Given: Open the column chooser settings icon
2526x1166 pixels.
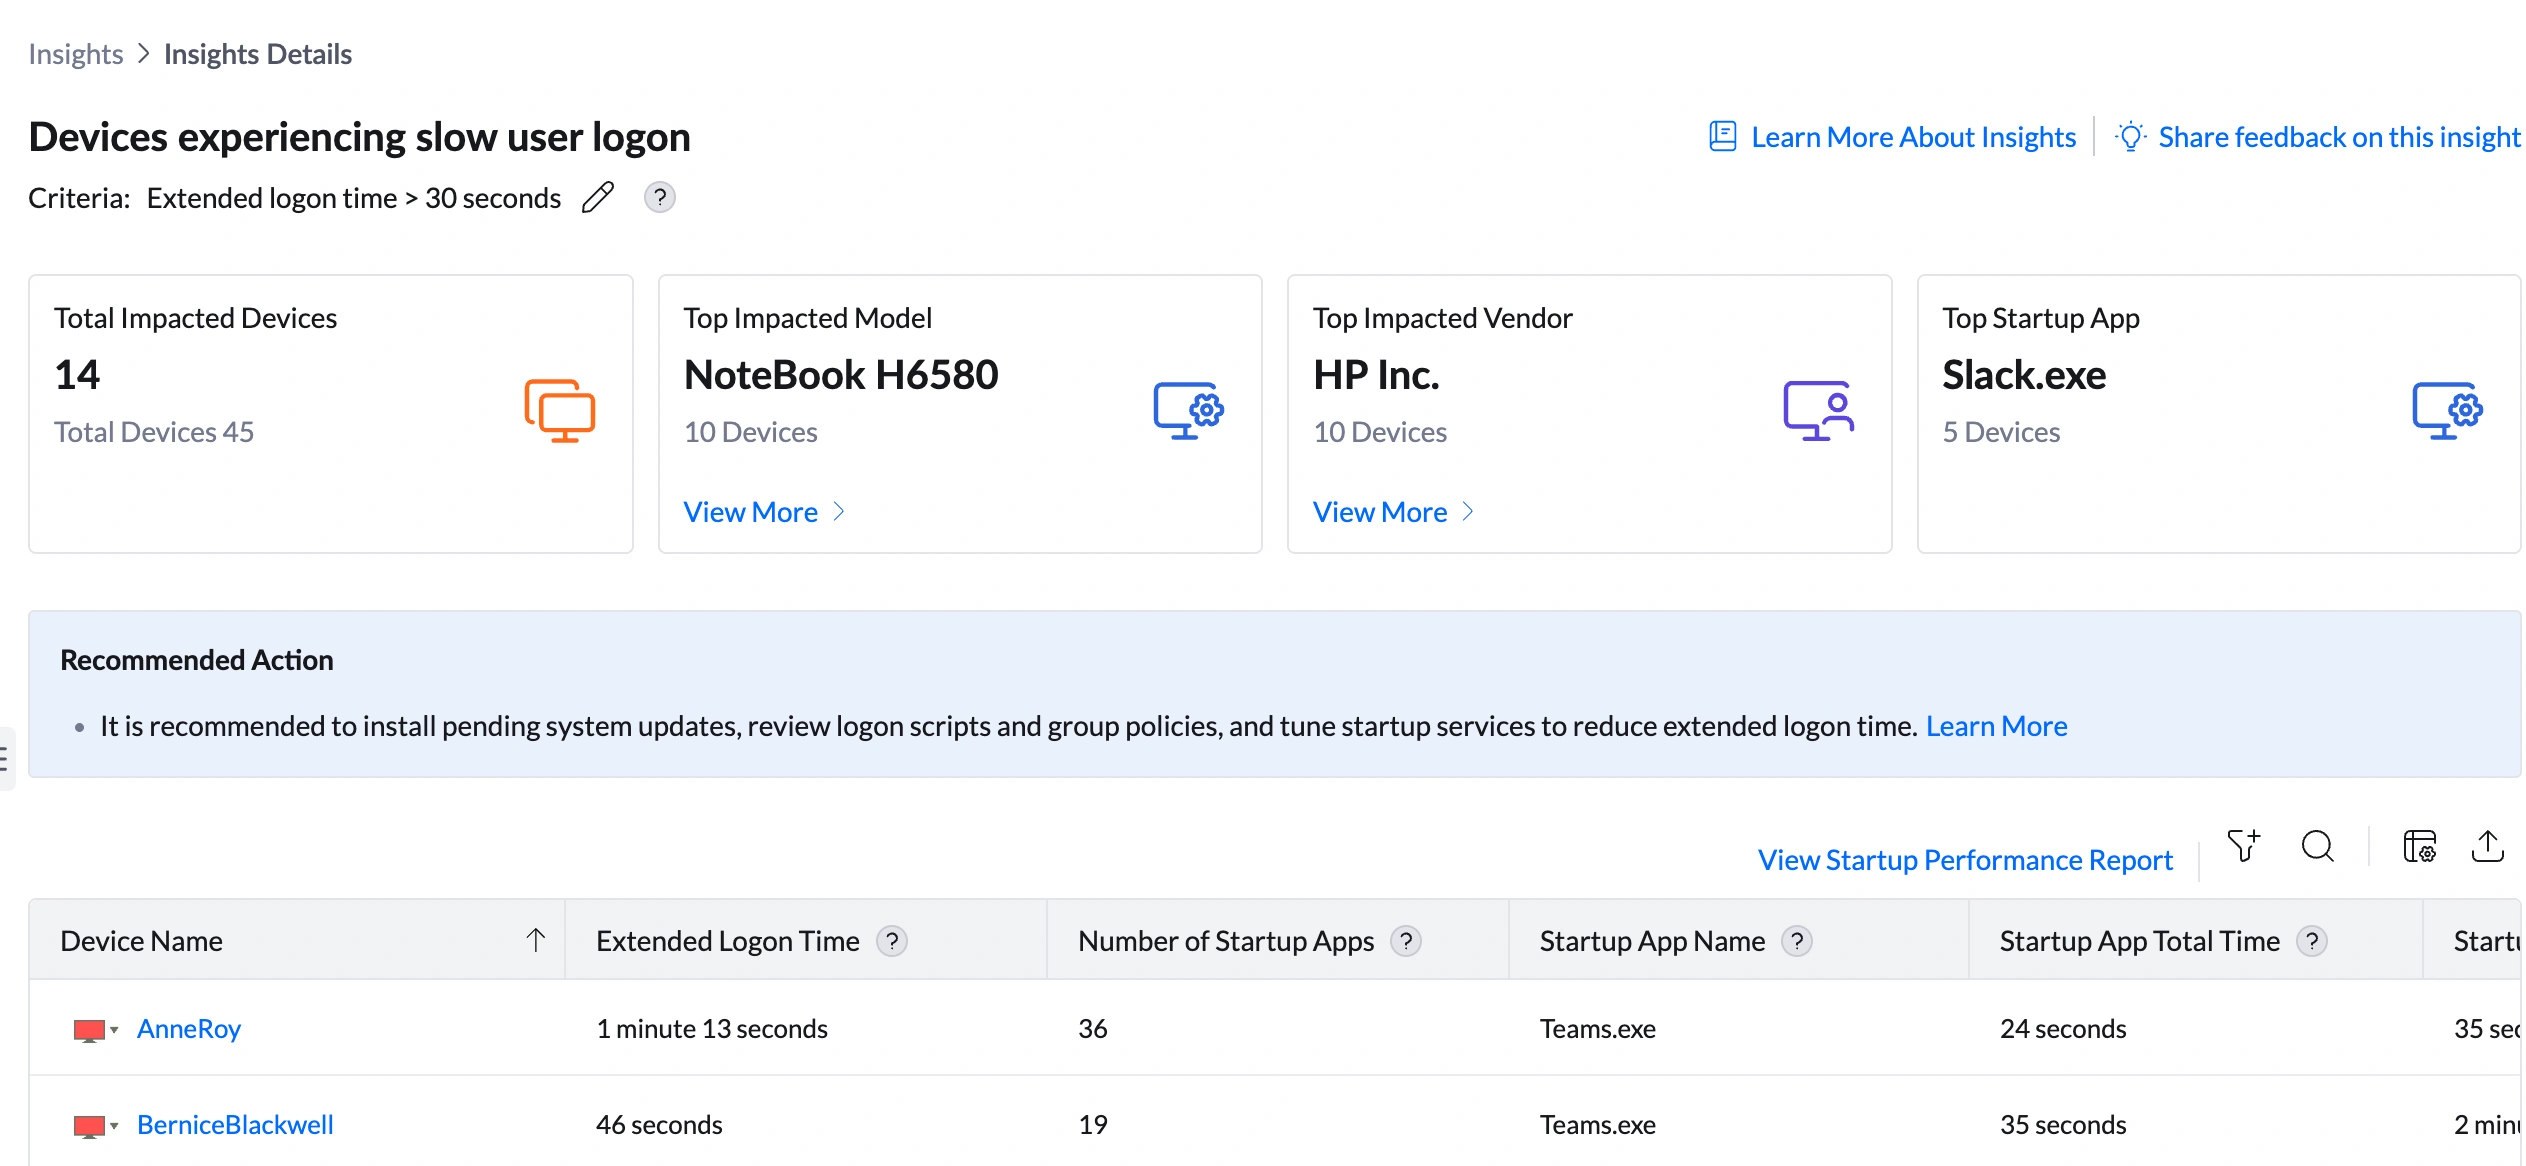Looking at the screenshot, I should pyautogui.click(x=2419, y=846).
